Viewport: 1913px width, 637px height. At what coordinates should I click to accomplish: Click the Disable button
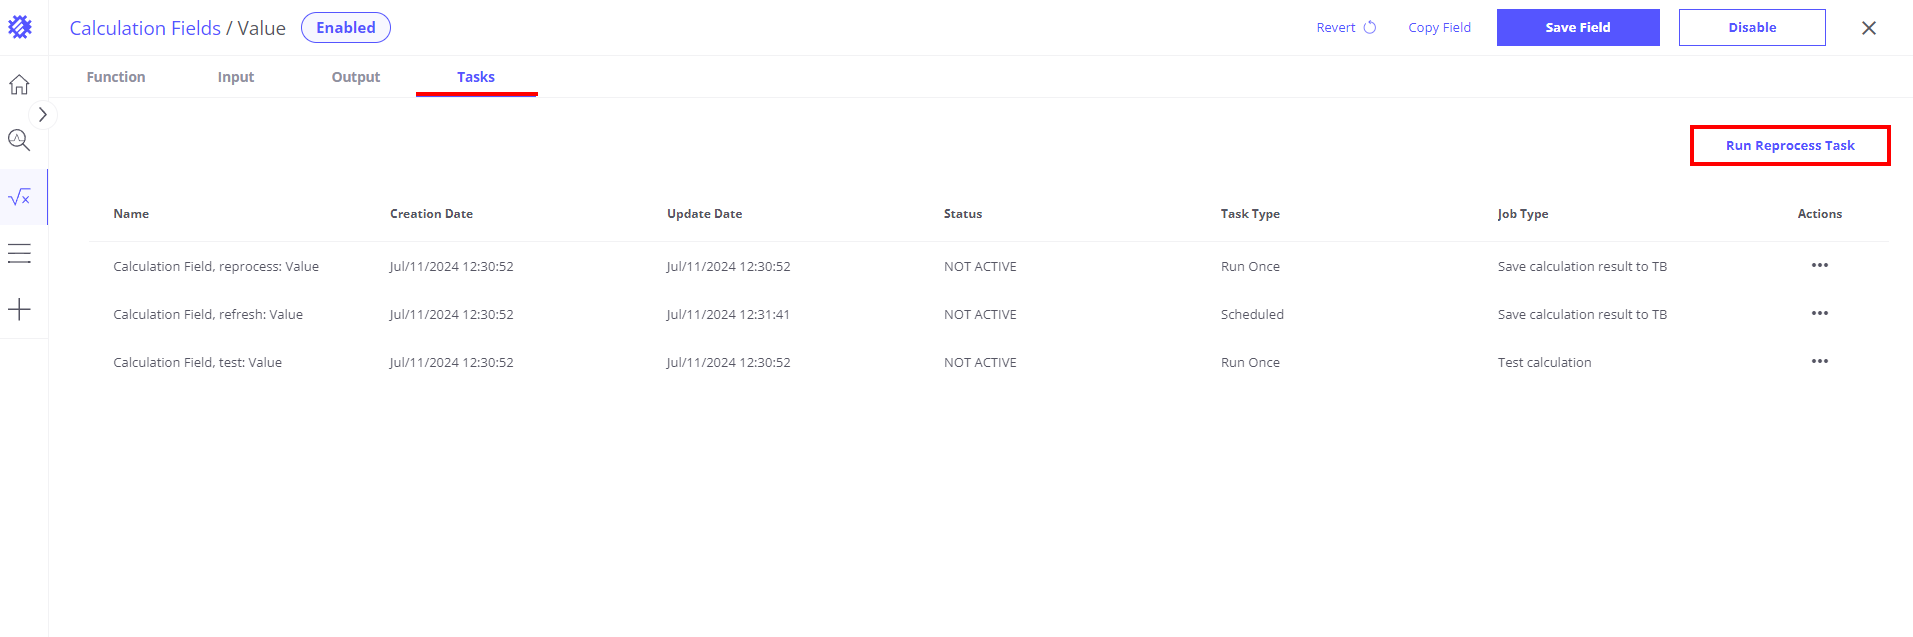coord(1751,28)
